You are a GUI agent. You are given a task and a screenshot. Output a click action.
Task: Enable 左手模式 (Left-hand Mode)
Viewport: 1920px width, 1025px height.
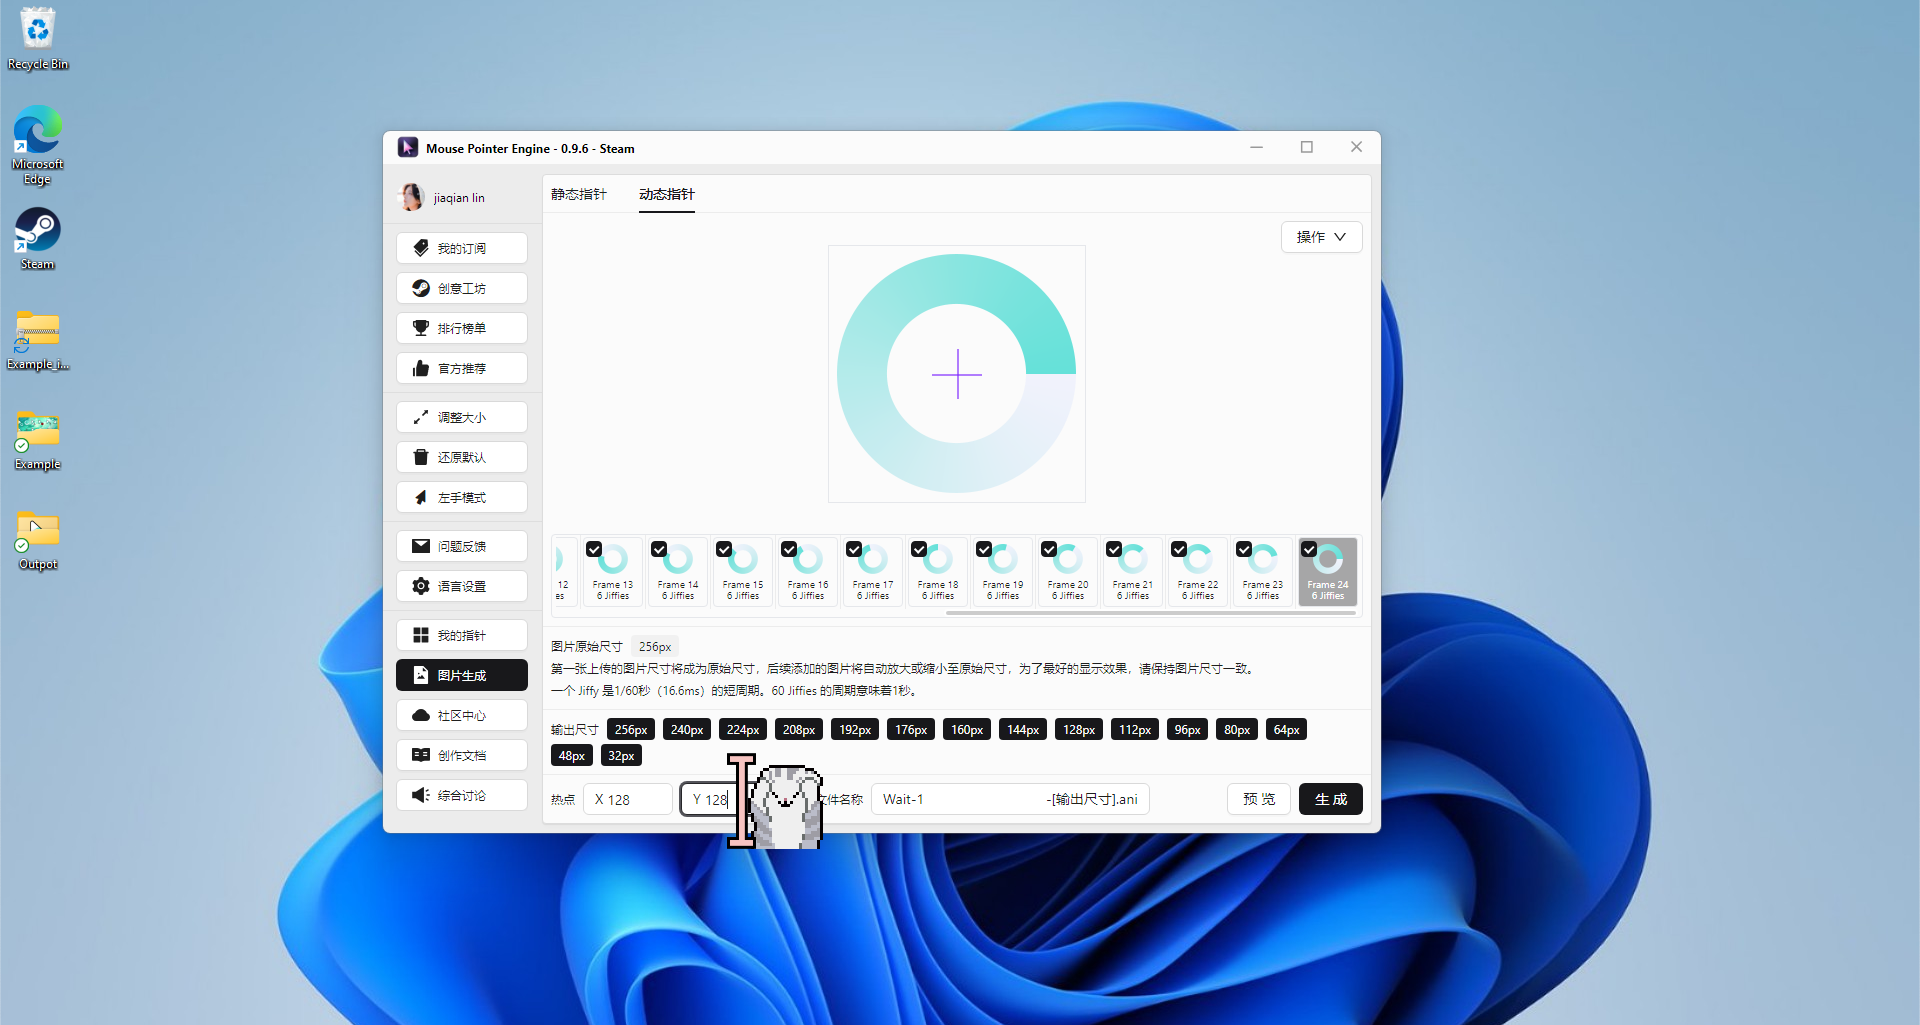pyautogui.click(x=461, y=497)
